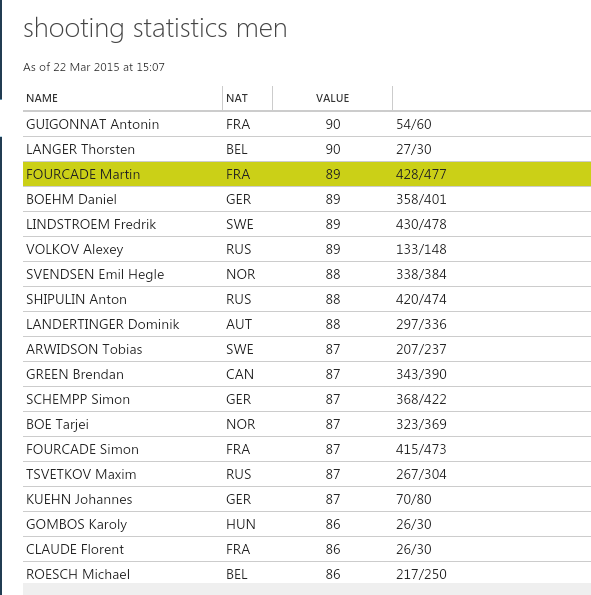Sort by the VALUE column header
Image resolution: width=591 pixels, height=595 pixels.
[x=333, y=98]
